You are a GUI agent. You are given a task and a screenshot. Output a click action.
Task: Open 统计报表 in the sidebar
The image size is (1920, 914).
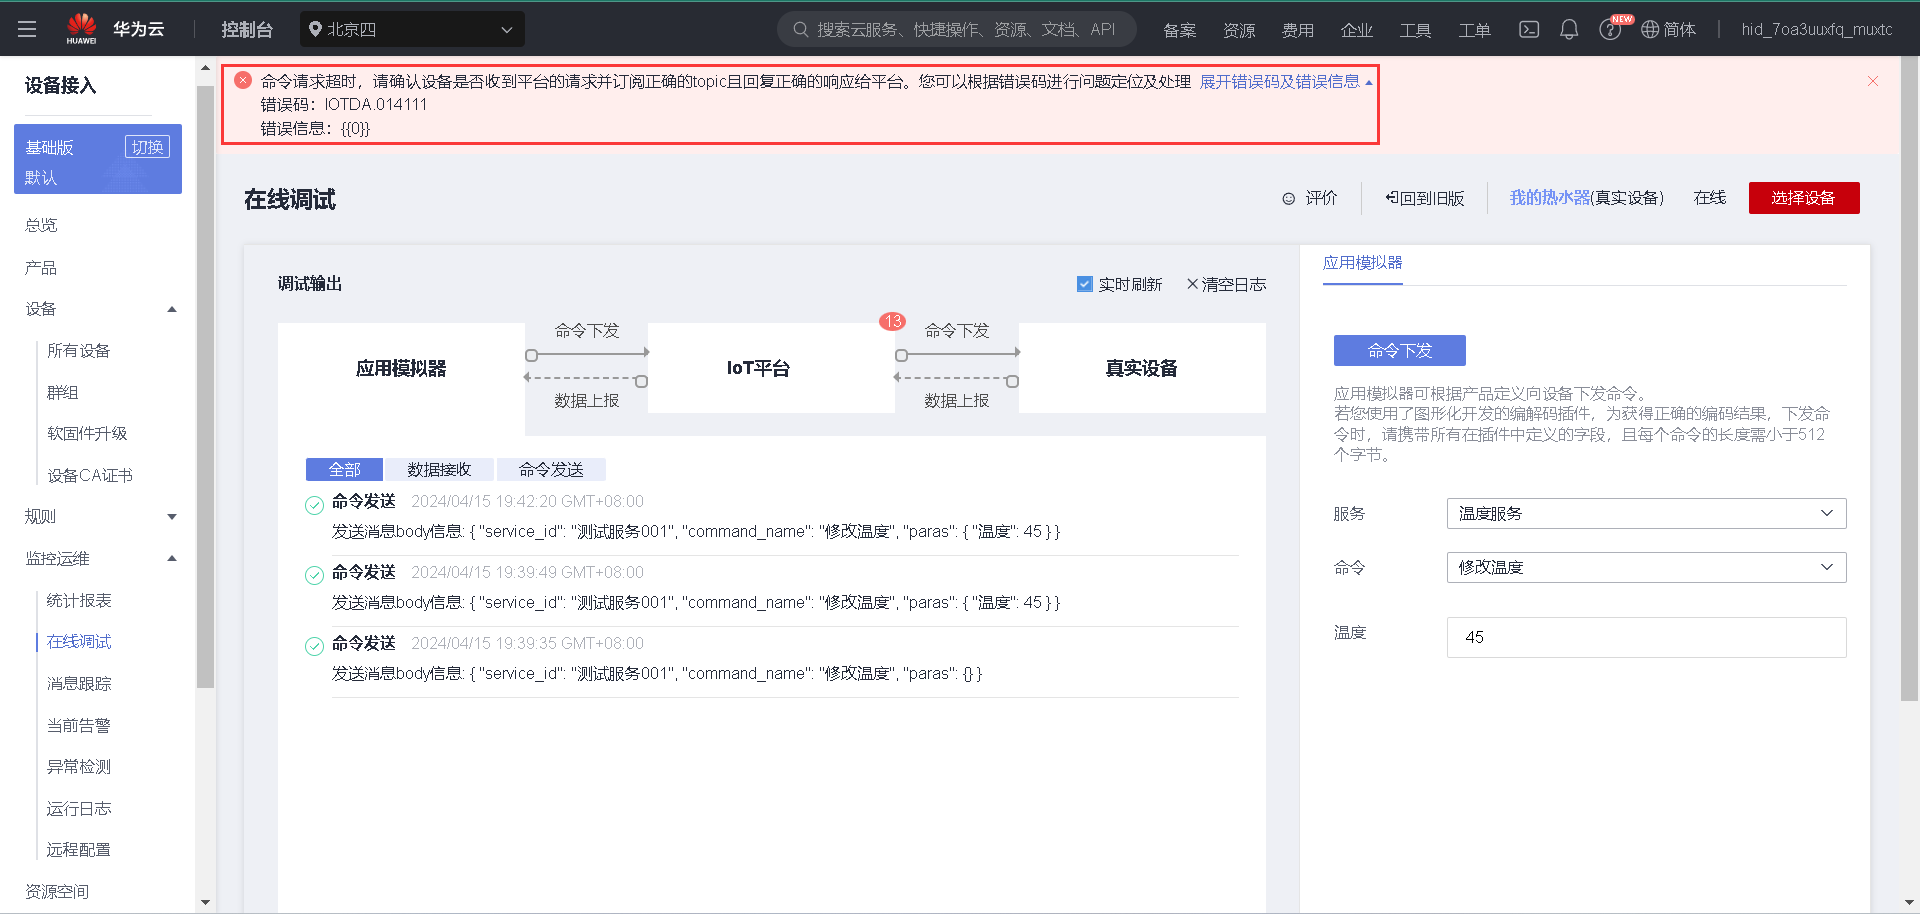79,600
